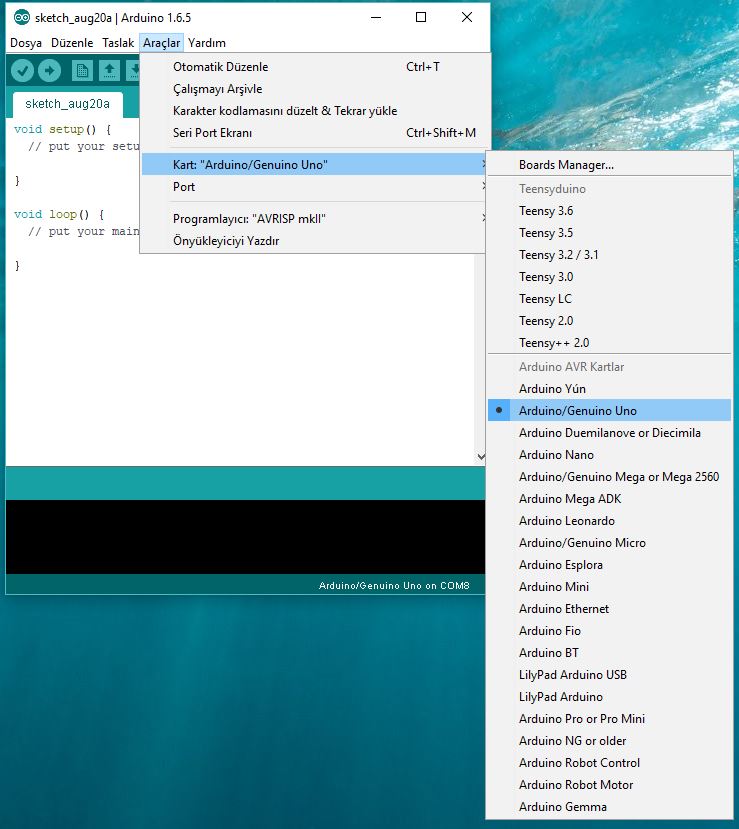Select Teensy 2.0 board

pos(609,321)
